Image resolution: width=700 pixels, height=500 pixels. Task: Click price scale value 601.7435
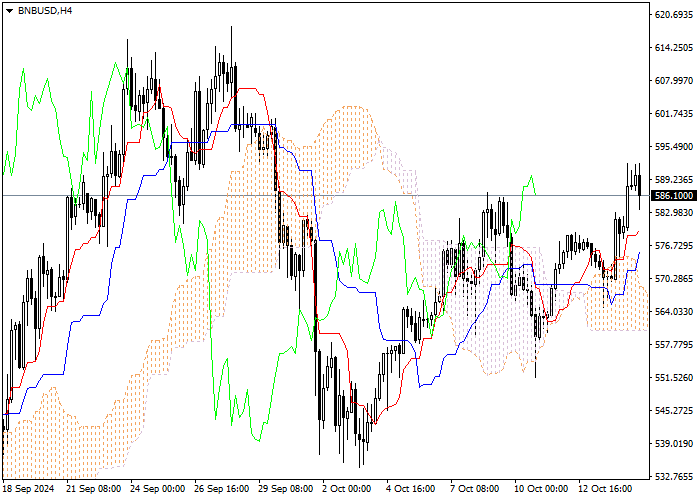pos(673,114)
